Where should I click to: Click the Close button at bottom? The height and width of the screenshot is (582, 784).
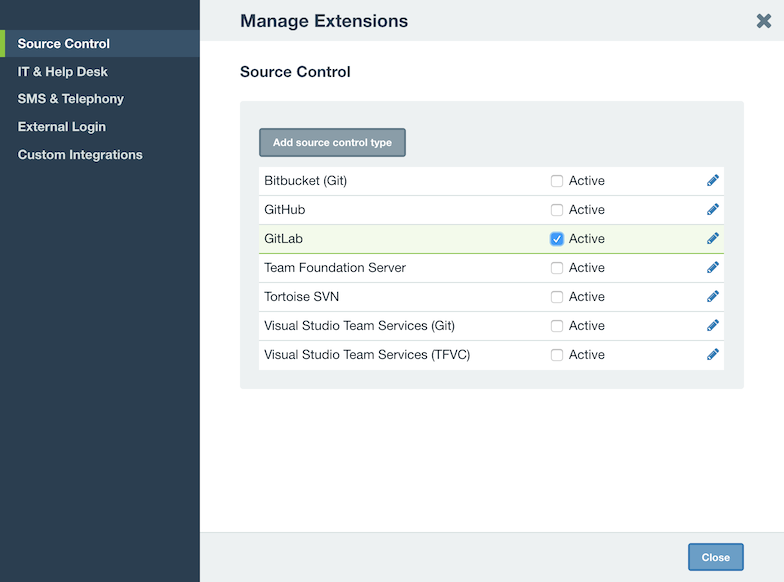[716, 557]
